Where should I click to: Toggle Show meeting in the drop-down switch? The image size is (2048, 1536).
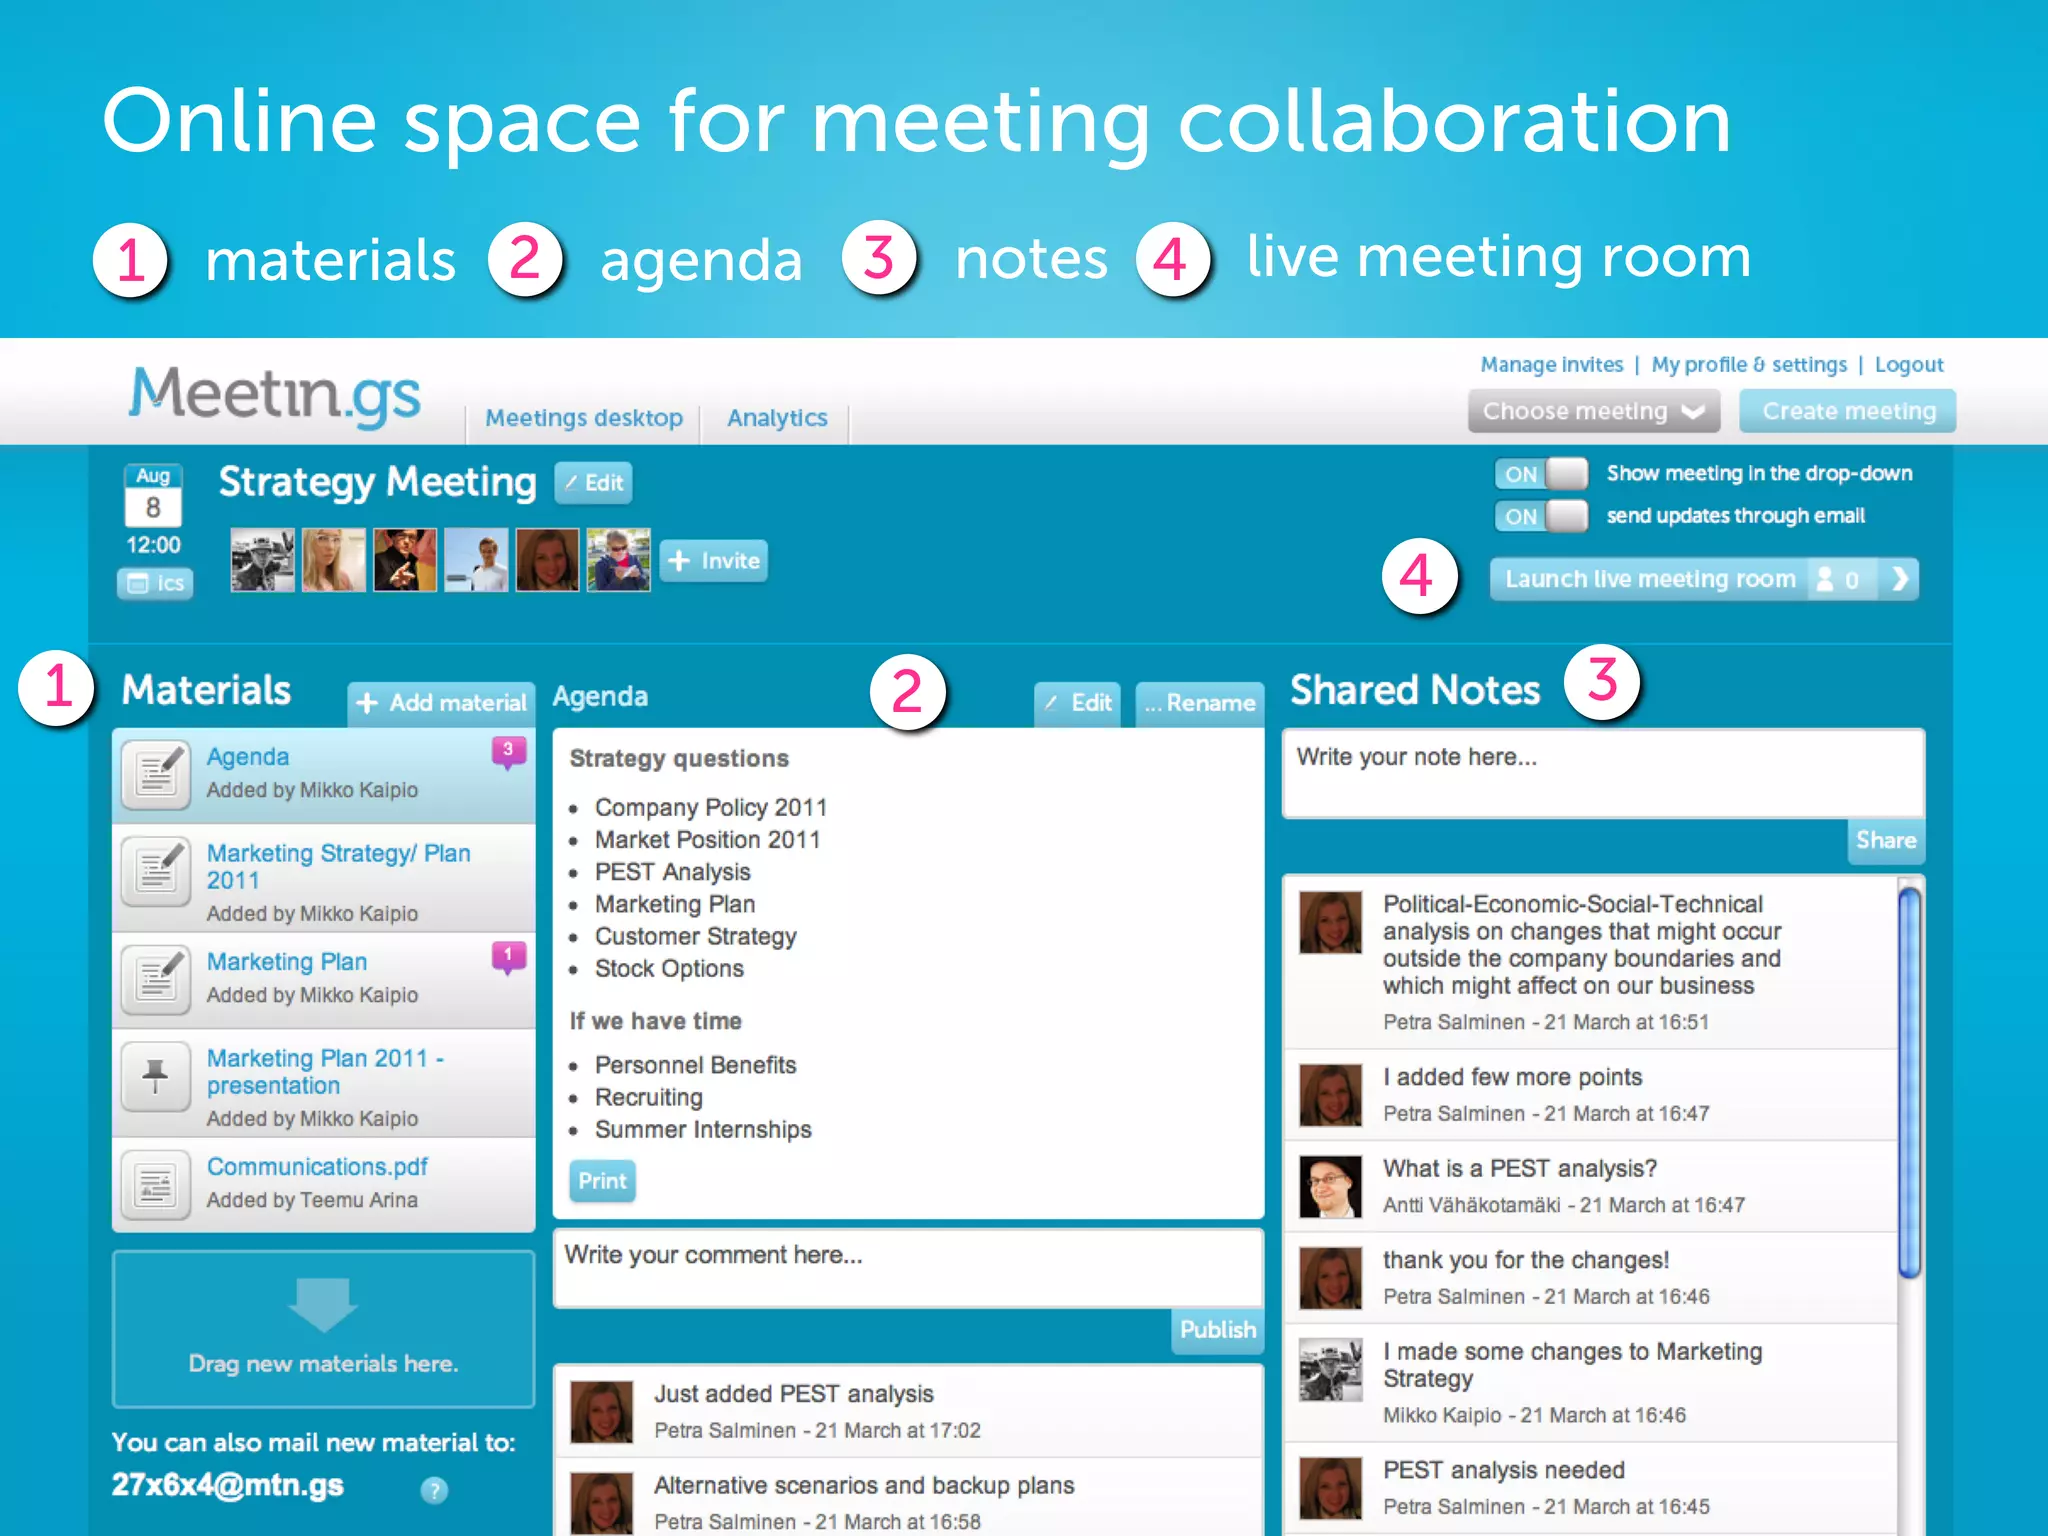pos(1541,474)
